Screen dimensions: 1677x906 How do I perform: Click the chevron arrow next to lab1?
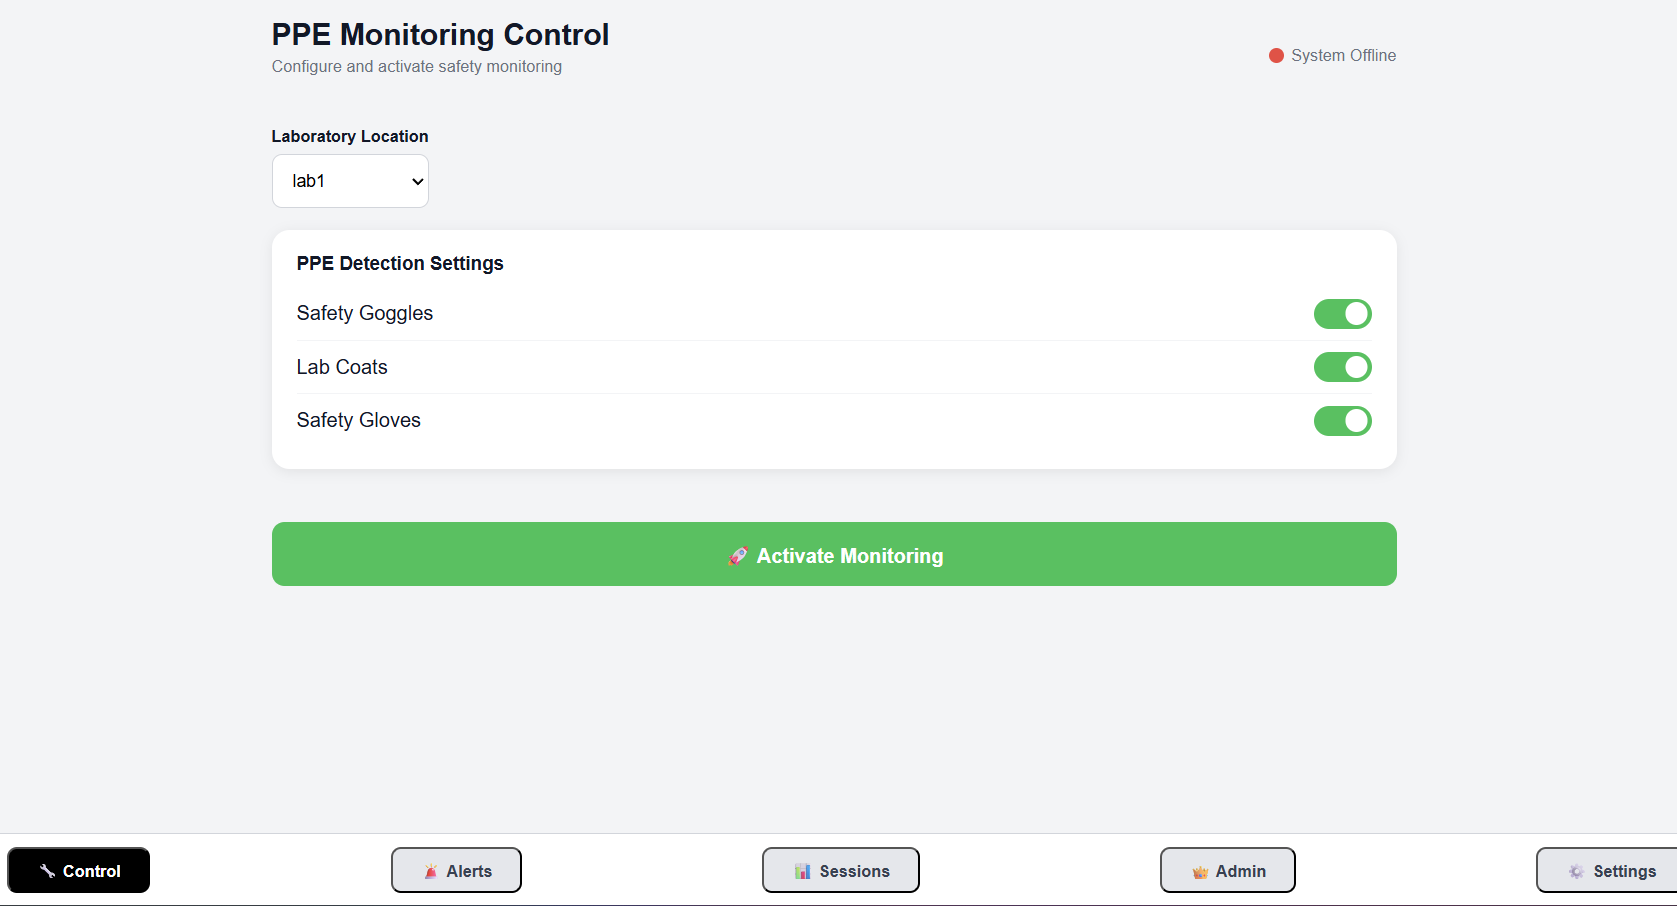pyautogui.click(x=417, y=182)
